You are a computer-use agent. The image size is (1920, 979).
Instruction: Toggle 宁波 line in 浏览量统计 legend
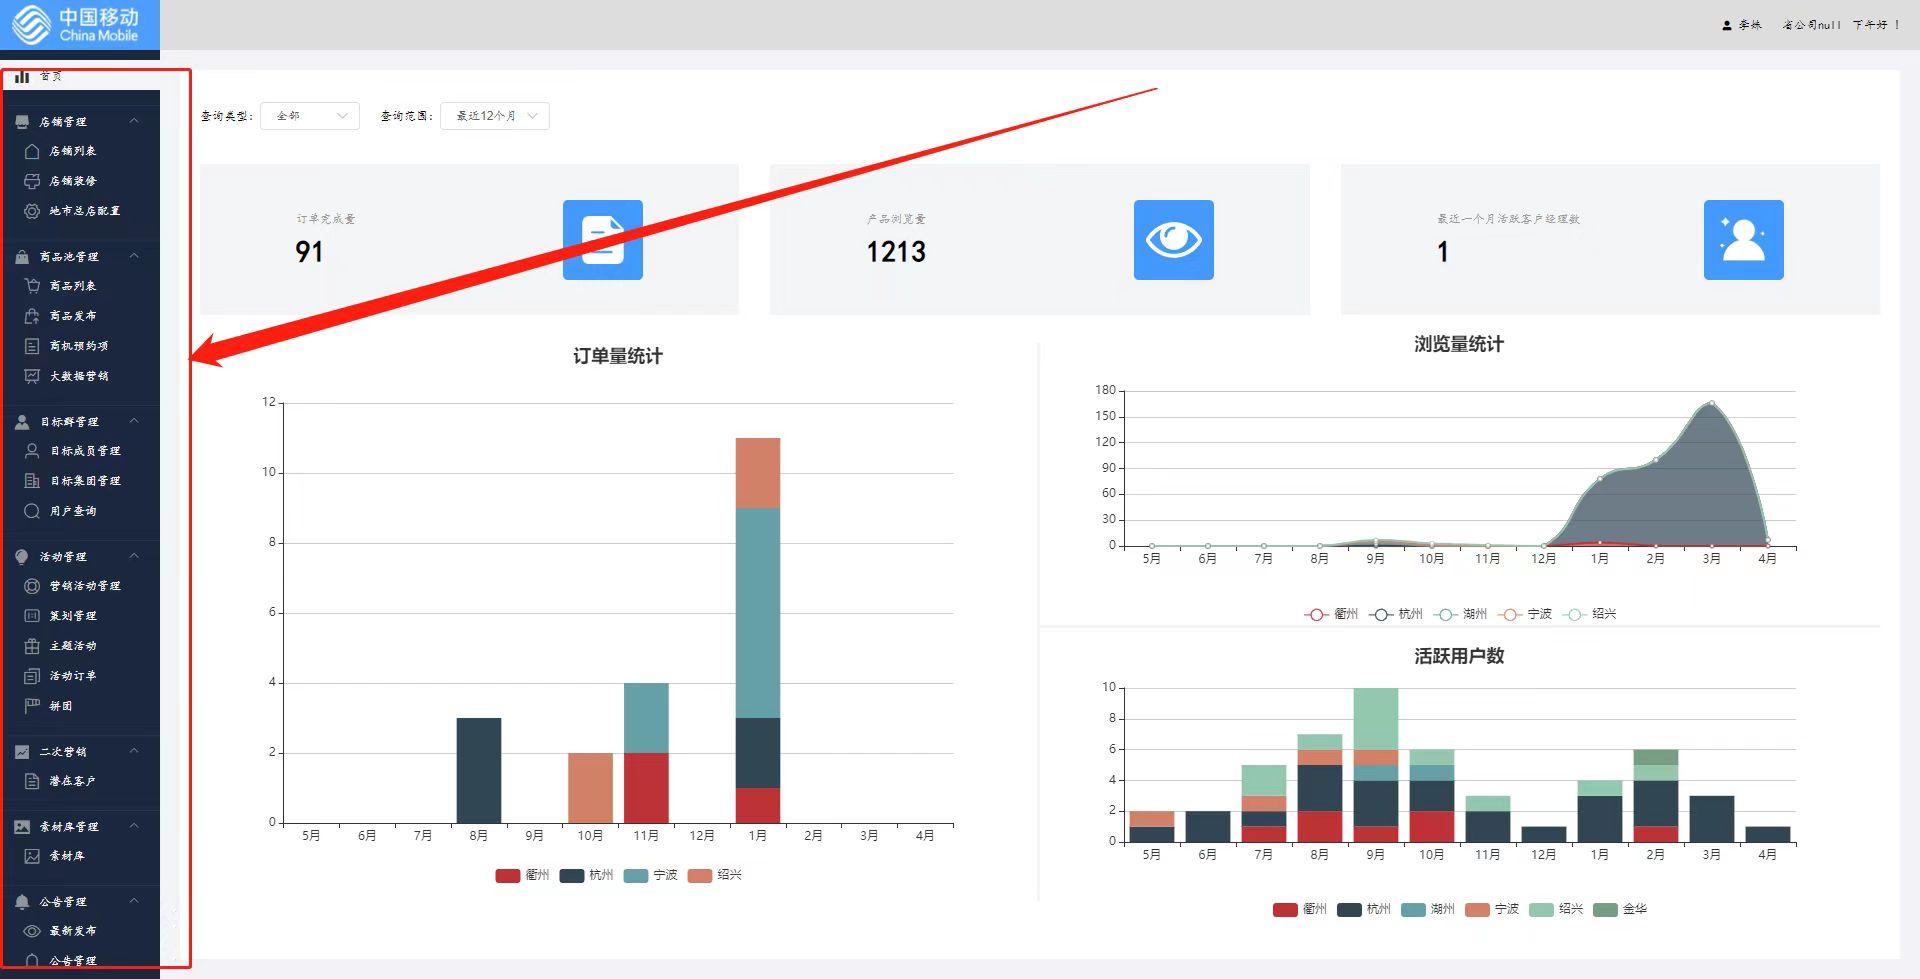[x=1525, y=614]
